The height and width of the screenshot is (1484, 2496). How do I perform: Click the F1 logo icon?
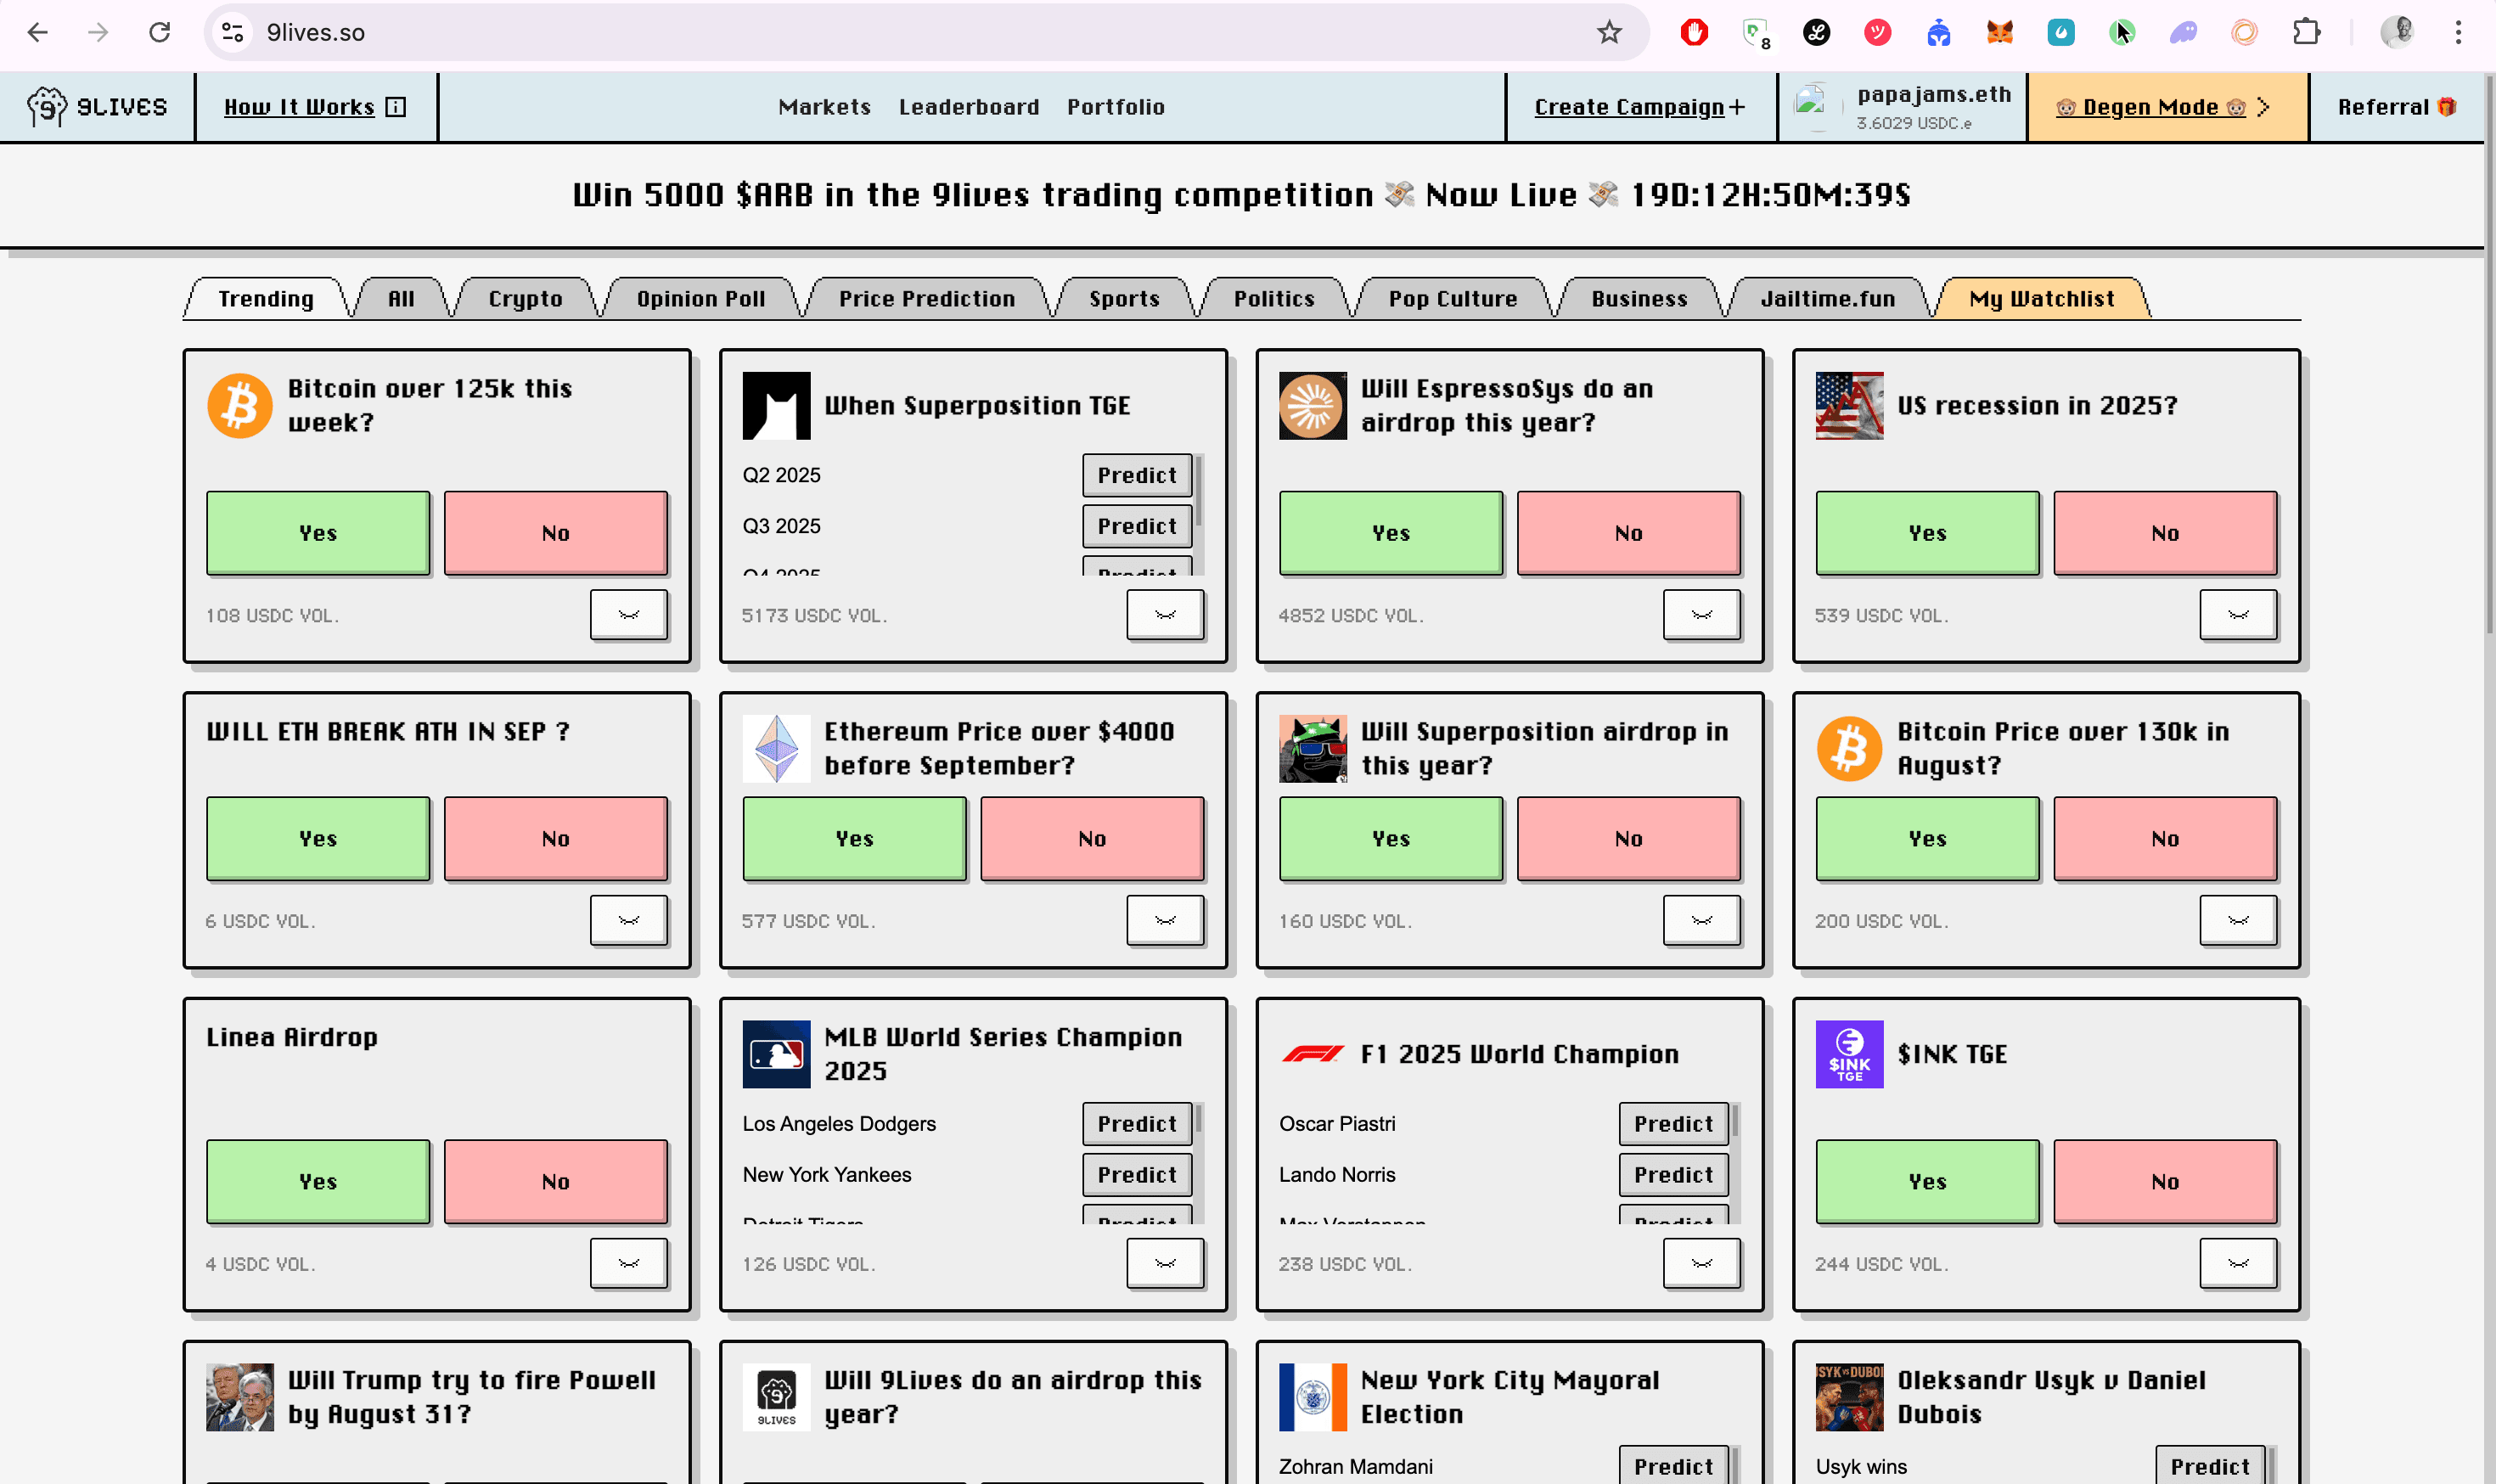(1313, 1054)
